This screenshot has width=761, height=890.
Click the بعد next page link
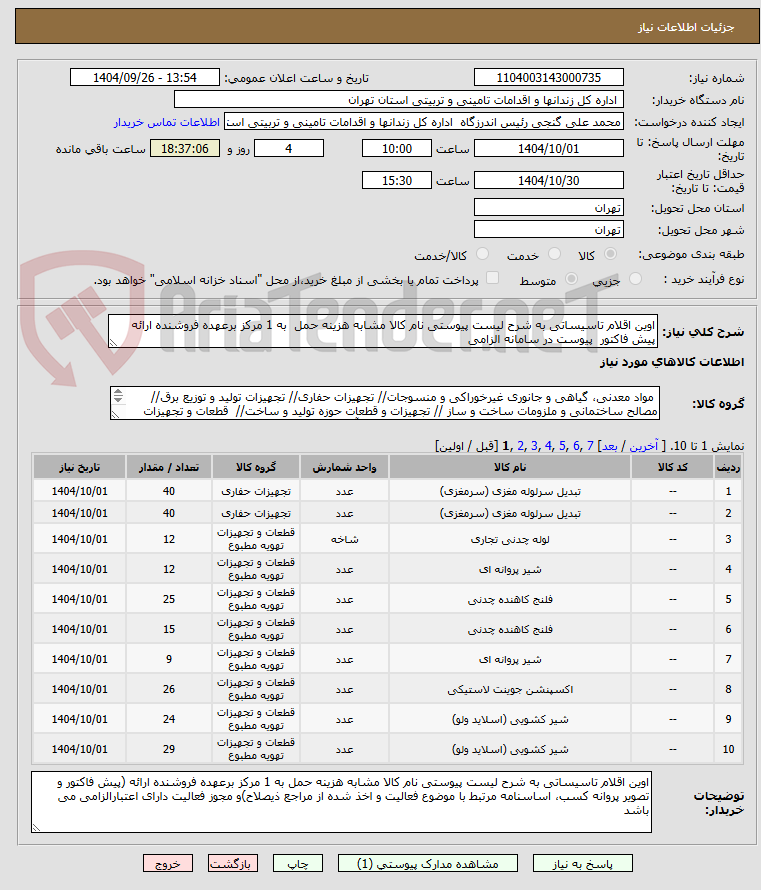[609, 446]
